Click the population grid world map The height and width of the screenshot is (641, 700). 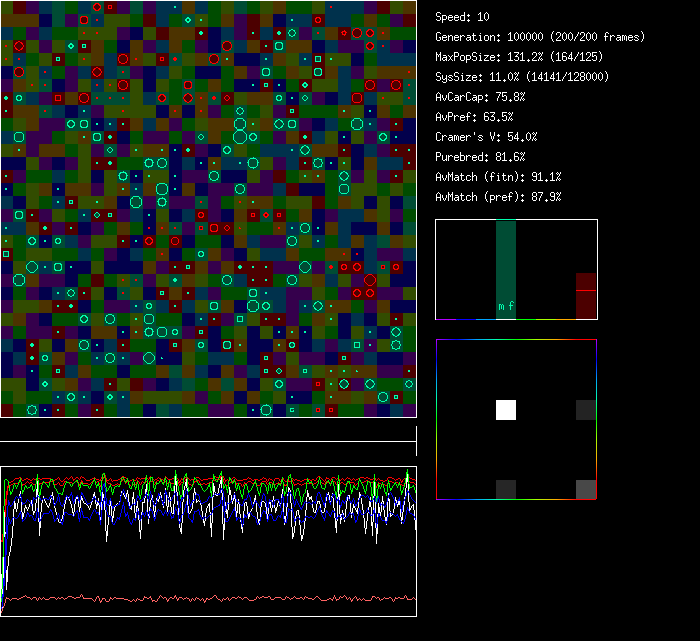(208, 208)
